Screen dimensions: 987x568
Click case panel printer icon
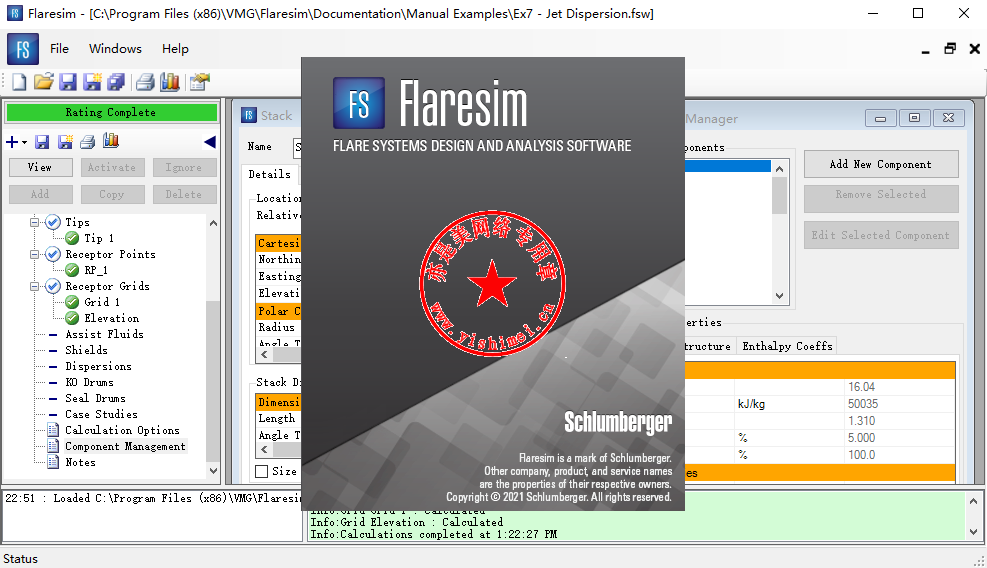pyautogui.click(x=88, y=142)
